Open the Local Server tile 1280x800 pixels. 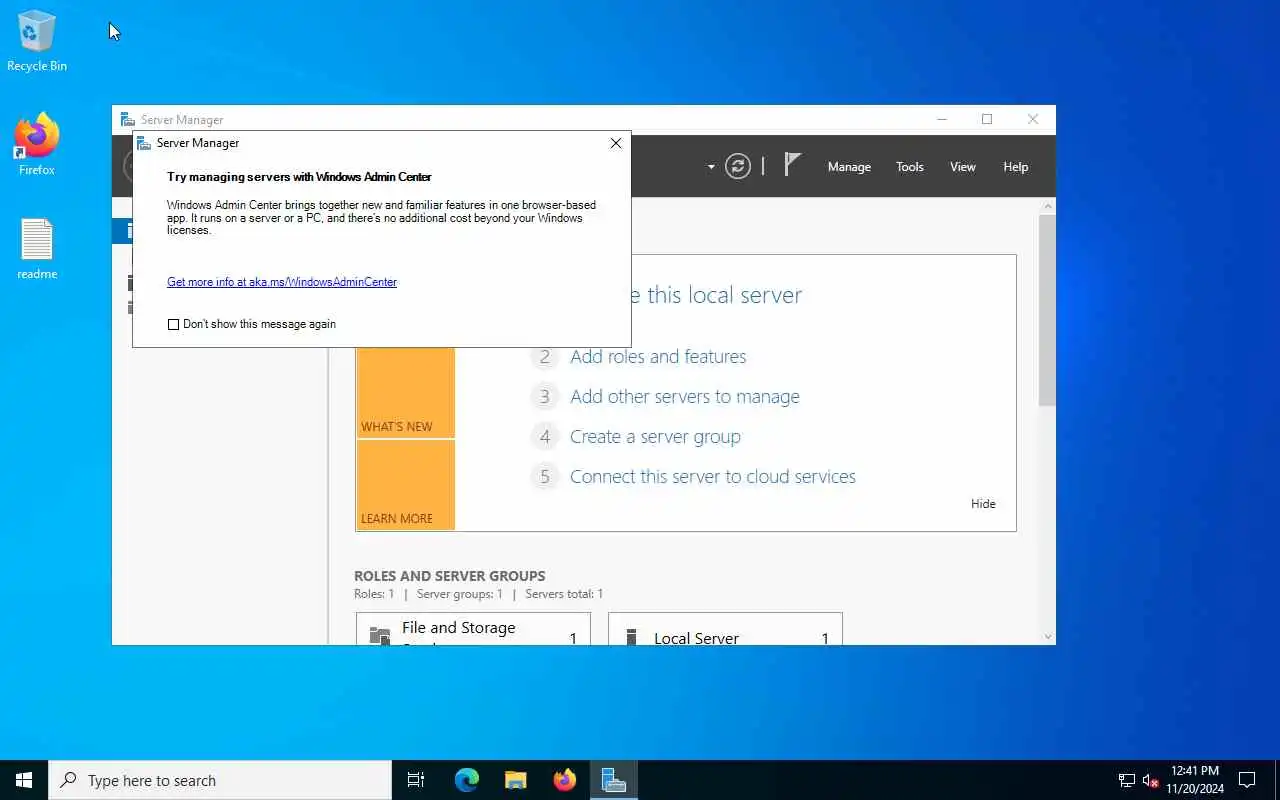[725, 629]
